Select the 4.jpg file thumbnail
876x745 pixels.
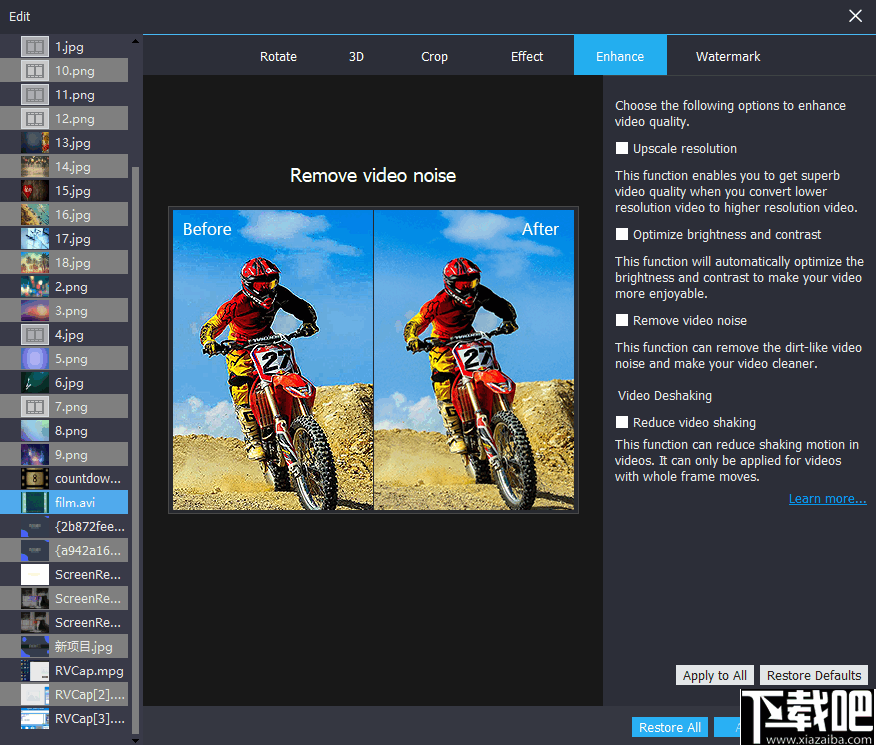click(x=64, y=334)
